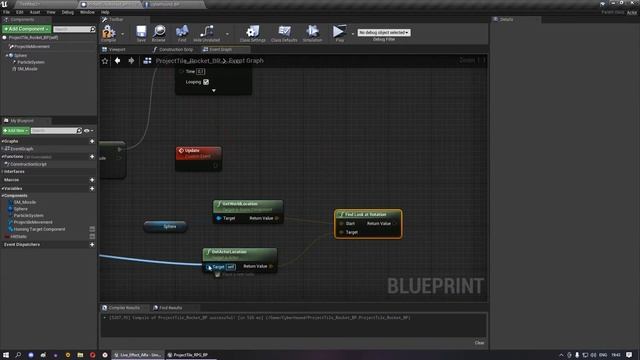Open Class Settings from the toolbar
This screenshot has width=640, height=360.
253,32
